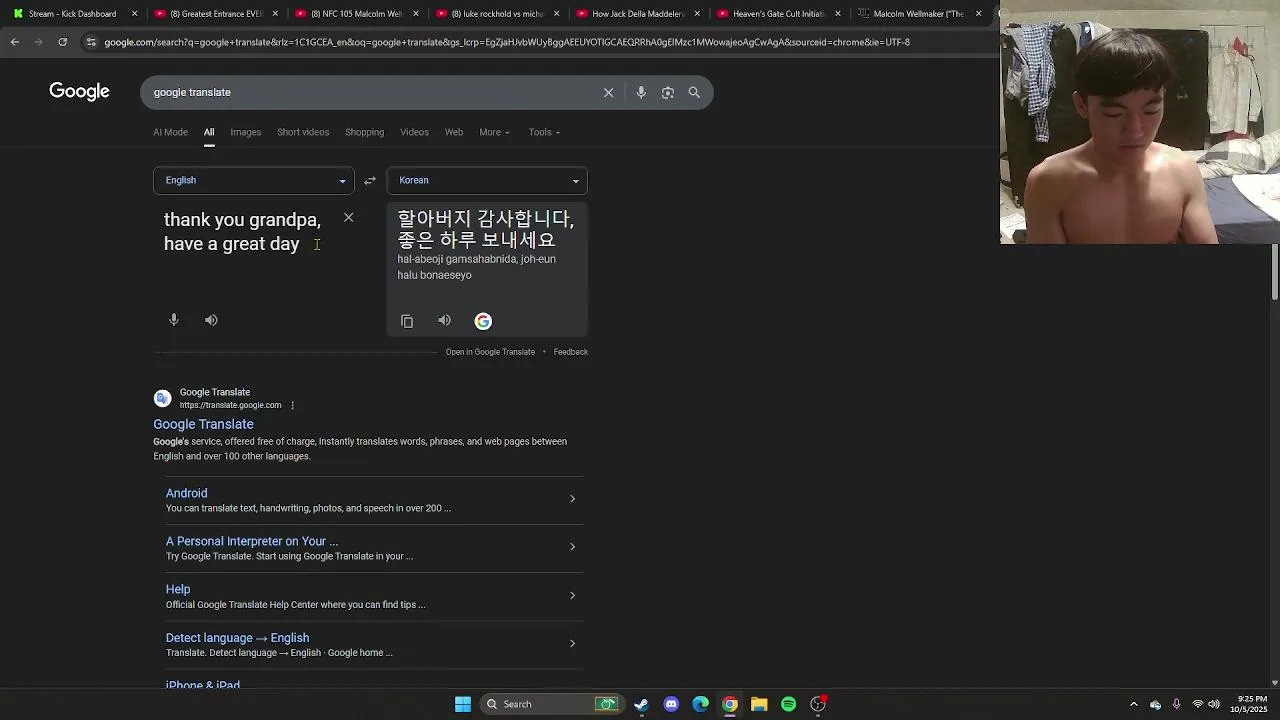Open Discord from the taskbar
Viewport: 1280px width, 720px height.
coord(671,704)
